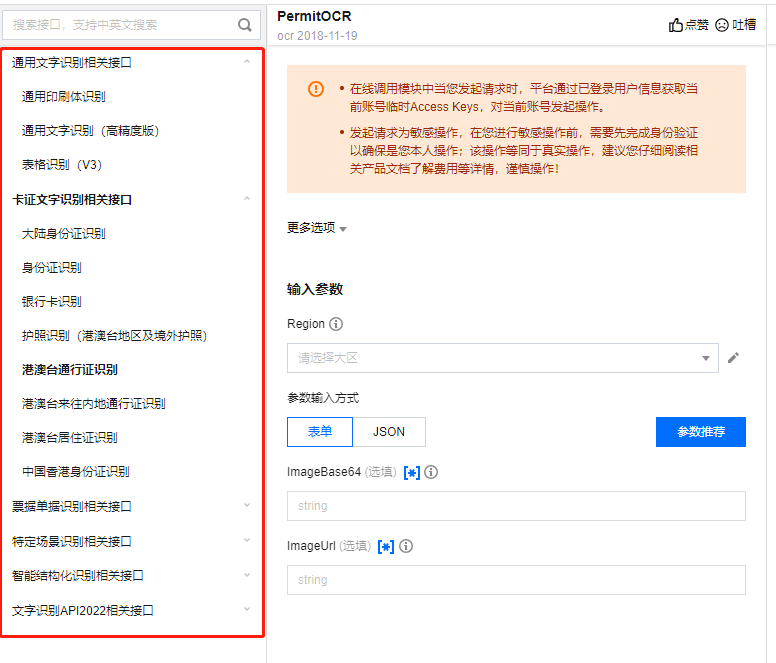The height and width of the screenshot is (663, 776).
Task: Click the ImageBase64 string input field
Action: [516, 506]
